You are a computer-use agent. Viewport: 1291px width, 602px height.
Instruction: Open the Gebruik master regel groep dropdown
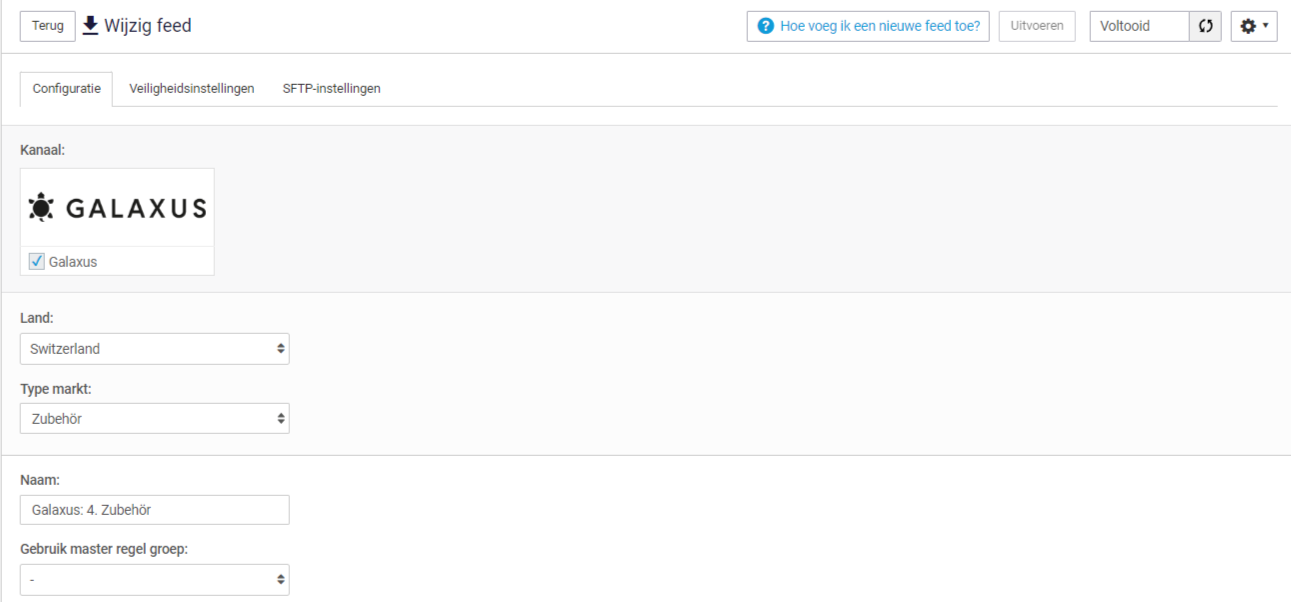coord(155,580)
